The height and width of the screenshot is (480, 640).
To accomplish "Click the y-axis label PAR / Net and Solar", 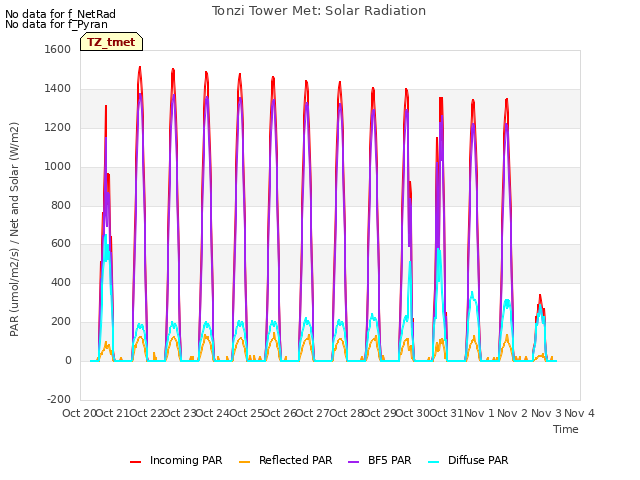I will tap(14, 229).
